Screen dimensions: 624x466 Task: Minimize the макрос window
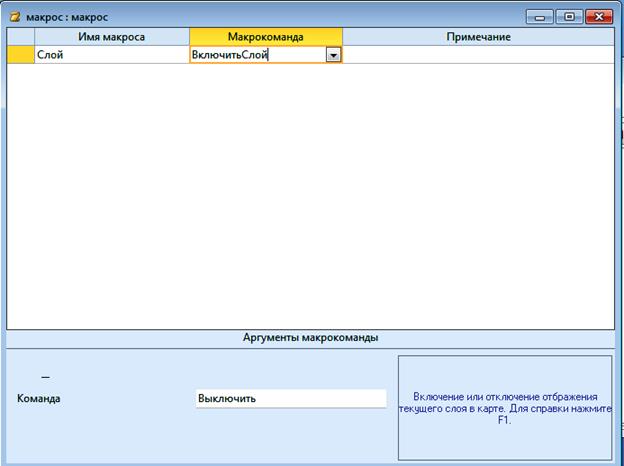[x=541, y=17]
